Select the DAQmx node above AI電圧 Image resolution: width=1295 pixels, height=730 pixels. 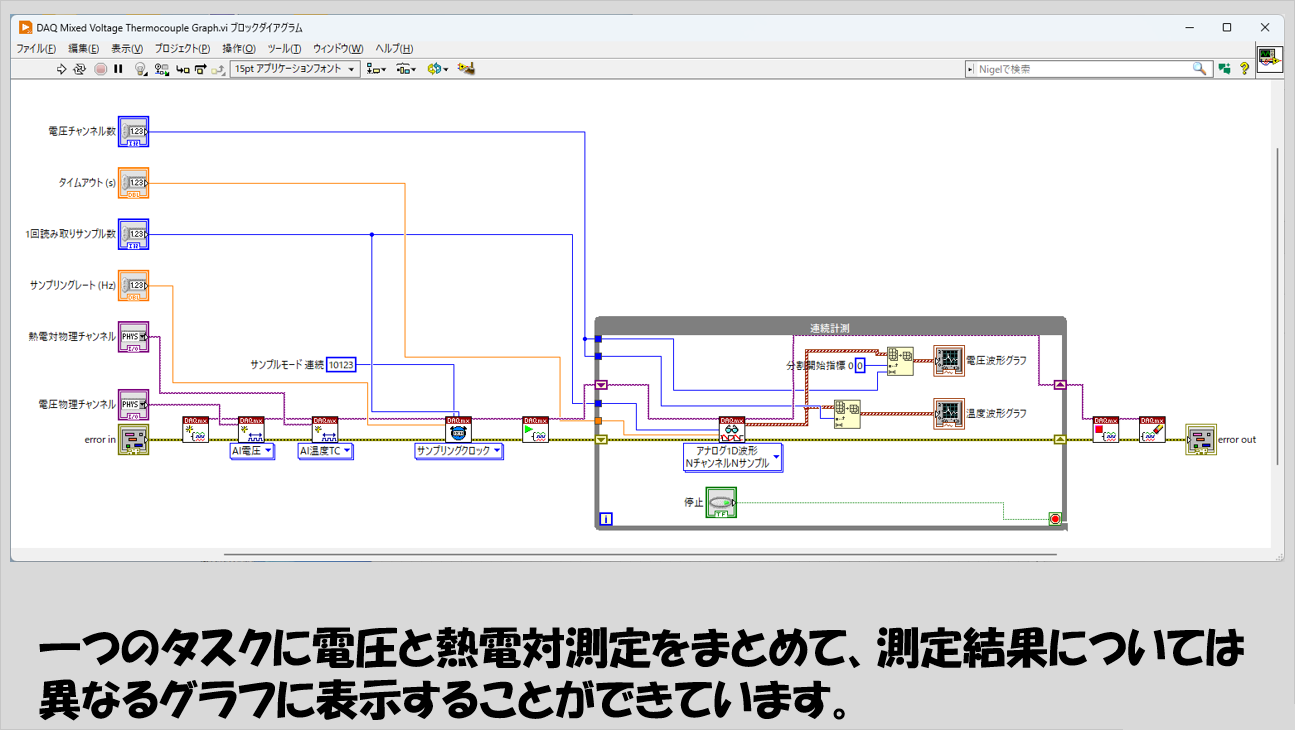click(x=251, y=430)
